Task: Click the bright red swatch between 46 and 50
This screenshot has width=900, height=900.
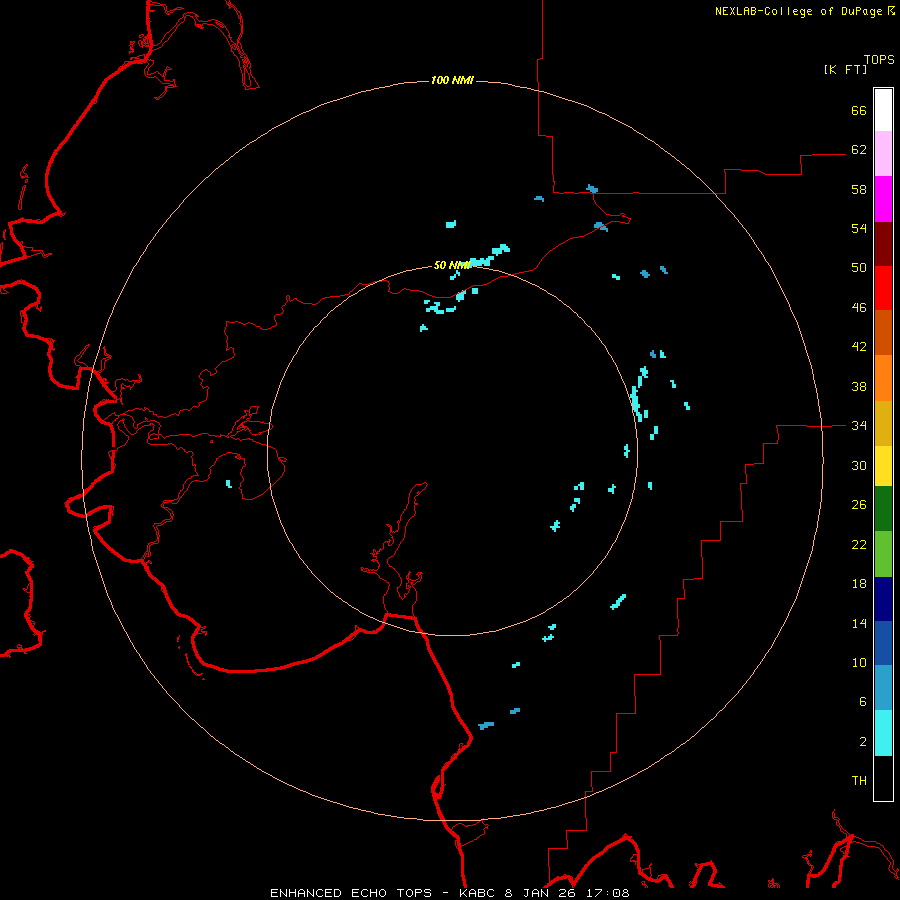Action: pos(883,288)
